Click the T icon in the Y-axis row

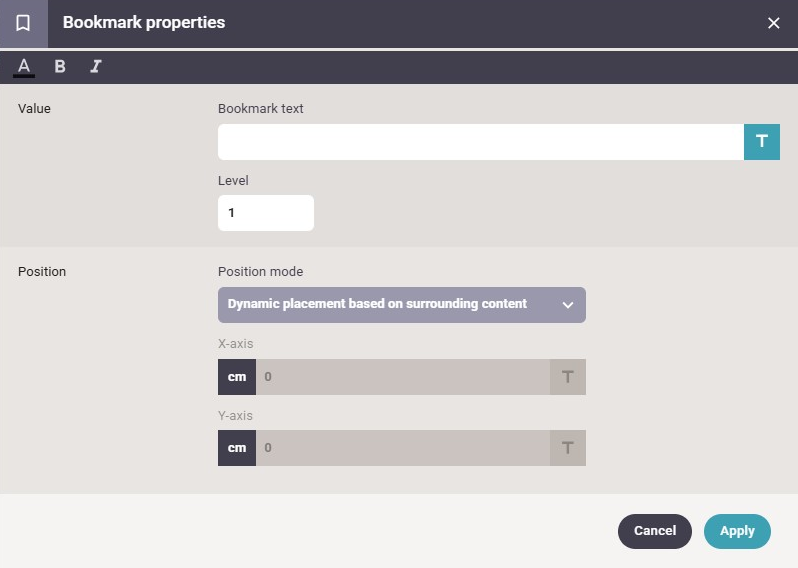click(x=567, y=448)
